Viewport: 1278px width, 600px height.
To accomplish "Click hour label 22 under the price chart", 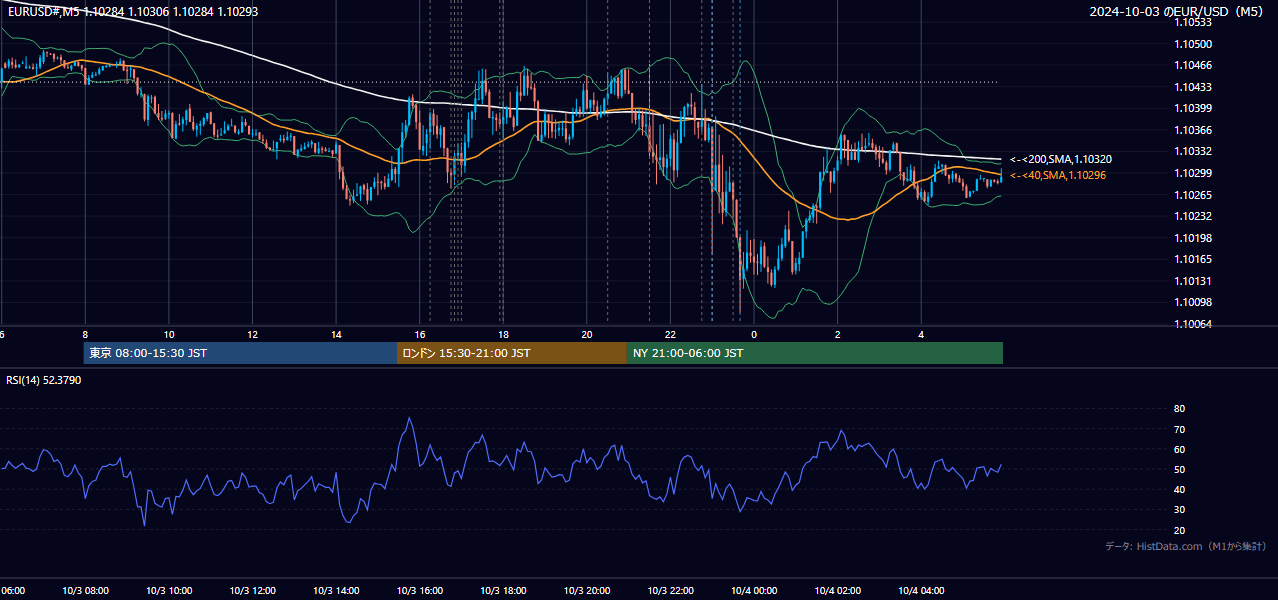I will click(670, 334).
